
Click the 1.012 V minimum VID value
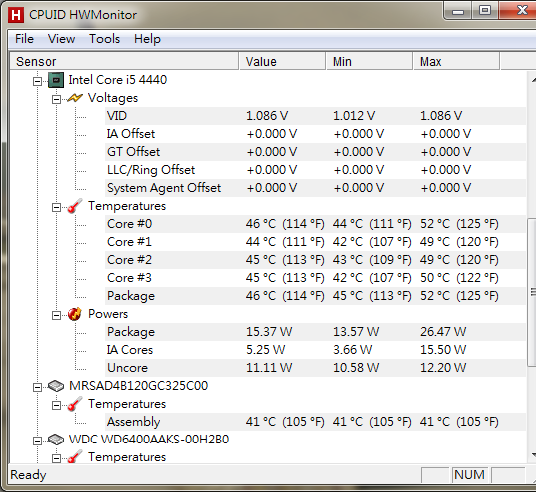click(354, 116)
